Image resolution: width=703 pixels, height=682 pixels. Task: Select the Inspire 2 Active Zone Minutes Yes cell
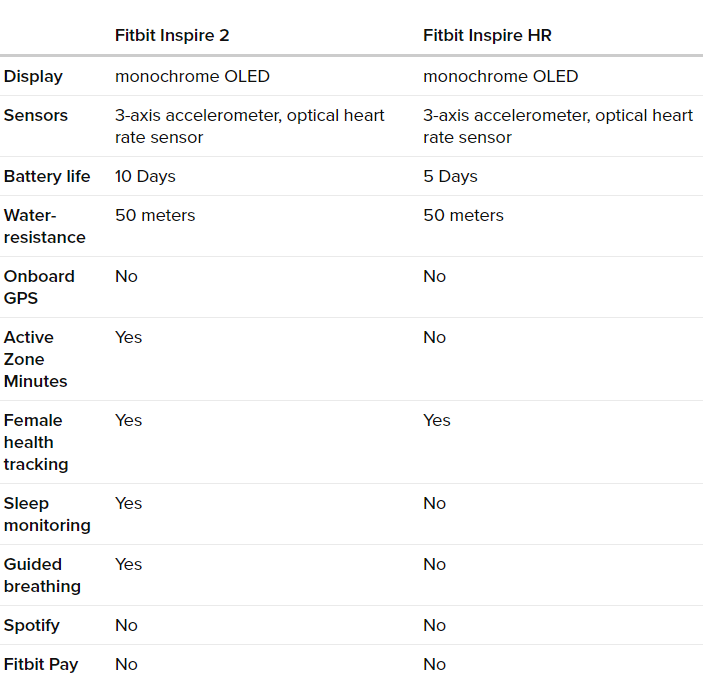pos(129,337)
